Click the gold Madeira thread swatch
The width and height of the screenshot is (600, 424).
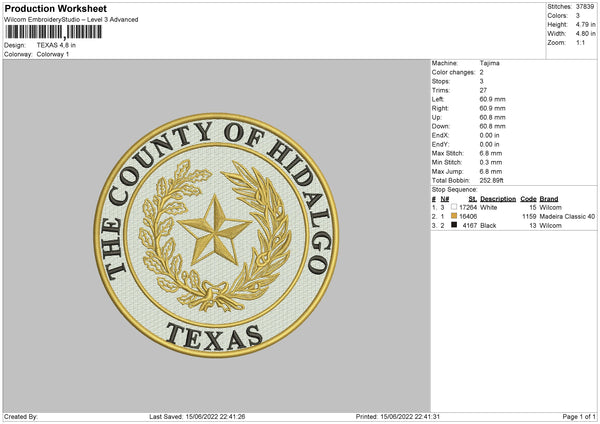[x=454, y=216]
